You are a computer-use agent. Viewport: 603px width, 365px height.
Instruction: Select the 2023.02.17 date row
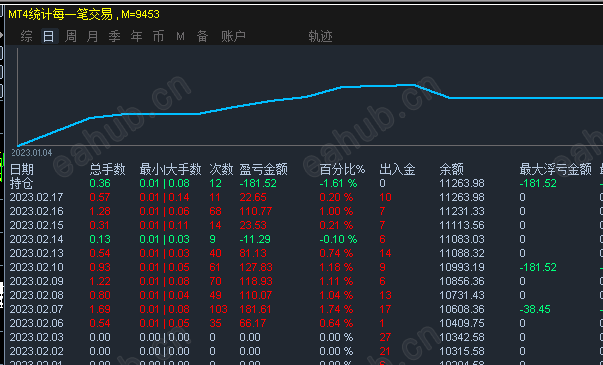37,198
